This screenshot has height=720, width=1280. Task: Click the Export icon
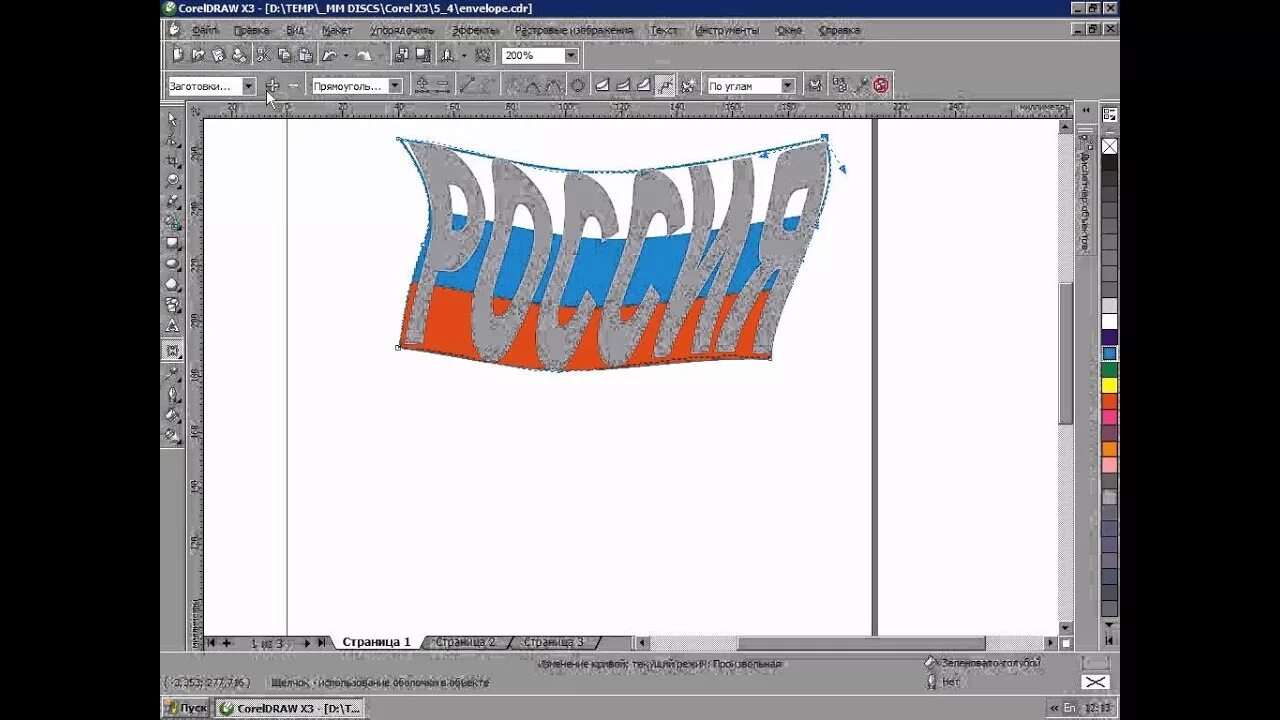coord(422,55)
